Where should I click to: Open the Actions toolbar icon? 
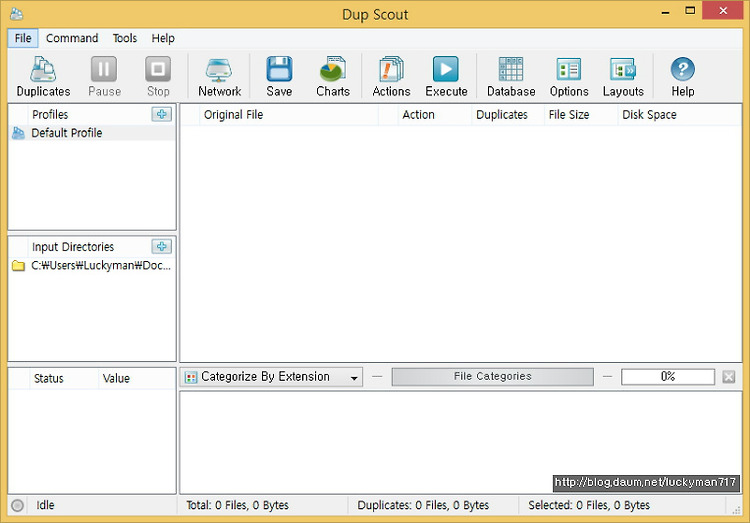[x=391, y=69]
